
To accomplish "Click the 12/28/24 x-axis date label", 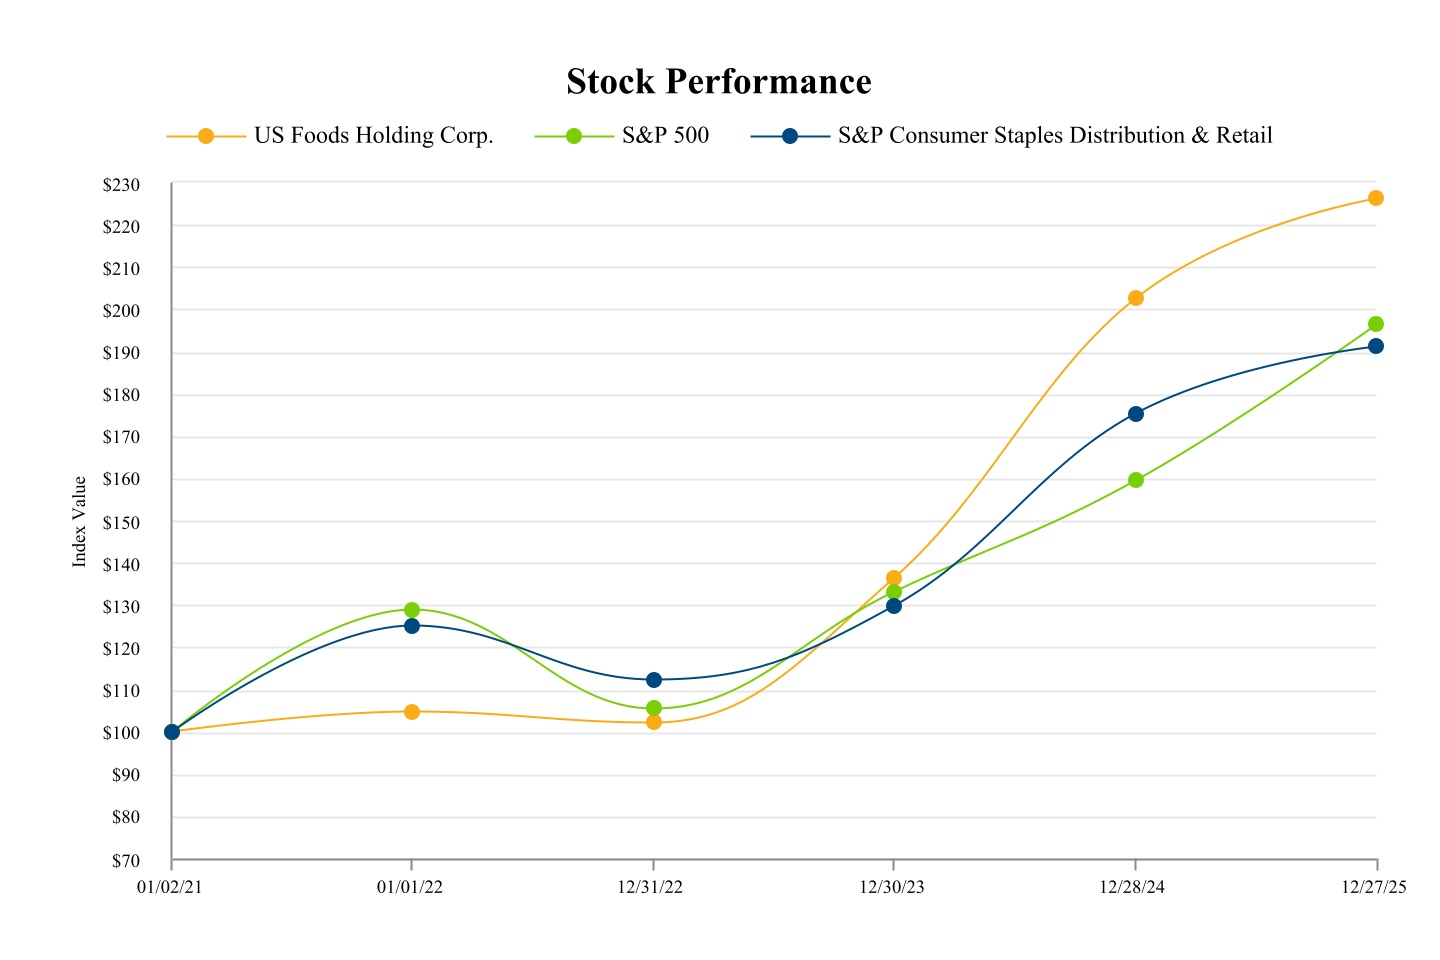I will tap(1132, 887).
